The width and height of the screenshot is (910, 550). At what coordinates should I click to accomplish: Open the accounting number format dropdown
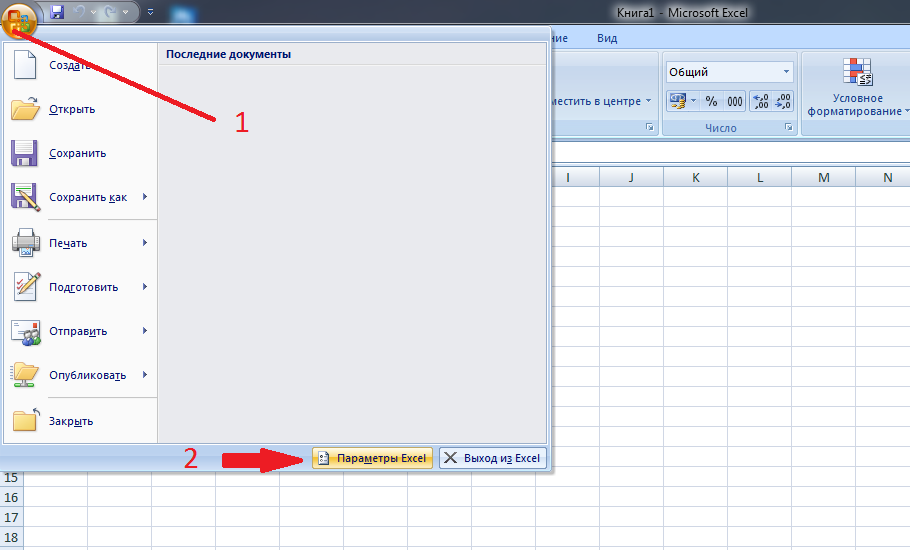pyautogui.click(x=691, y=101)
